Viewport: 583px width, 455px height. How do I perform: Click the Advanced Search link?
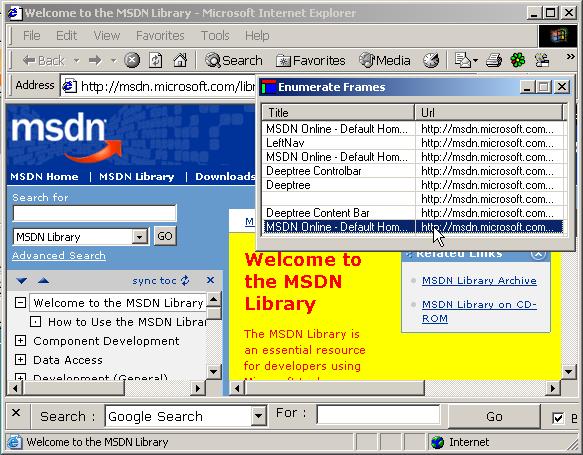[59, 256]
